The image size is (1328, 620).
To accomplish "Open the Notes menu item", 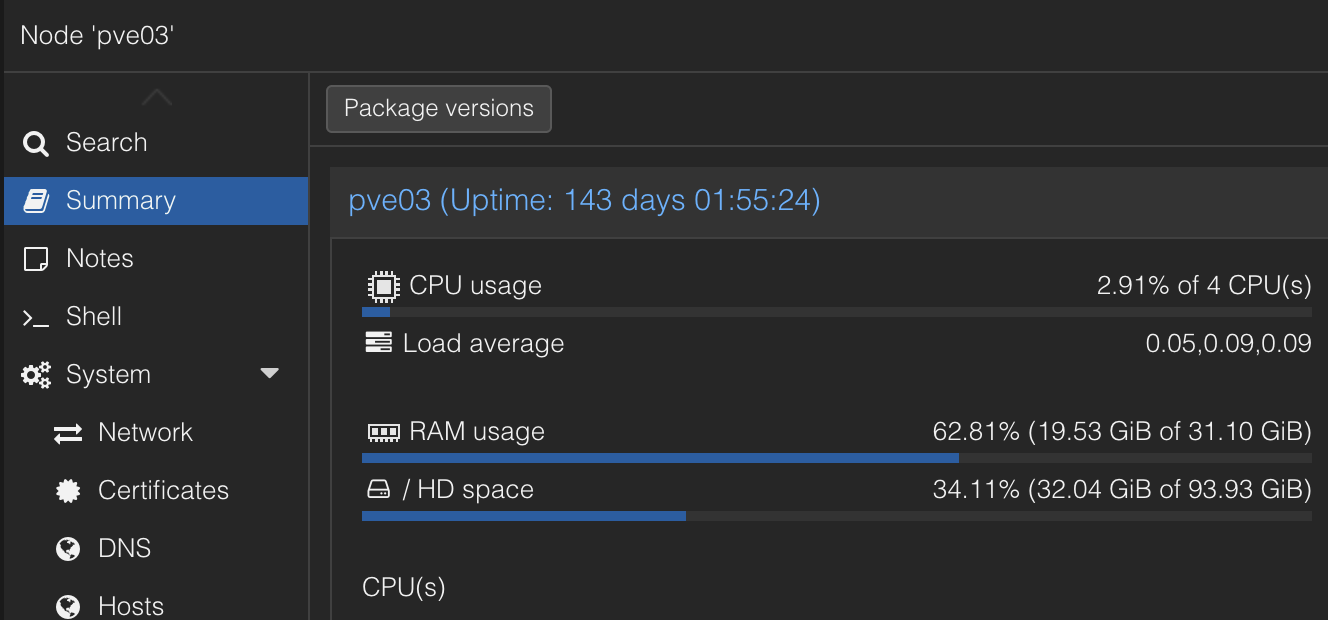I will [x=100, y=259].
